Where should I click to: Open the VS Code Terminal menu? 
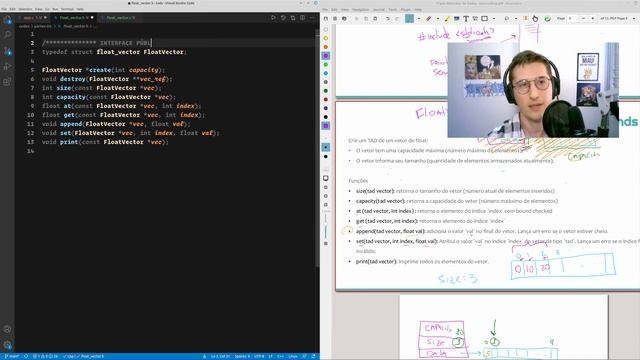pos(67,9)
